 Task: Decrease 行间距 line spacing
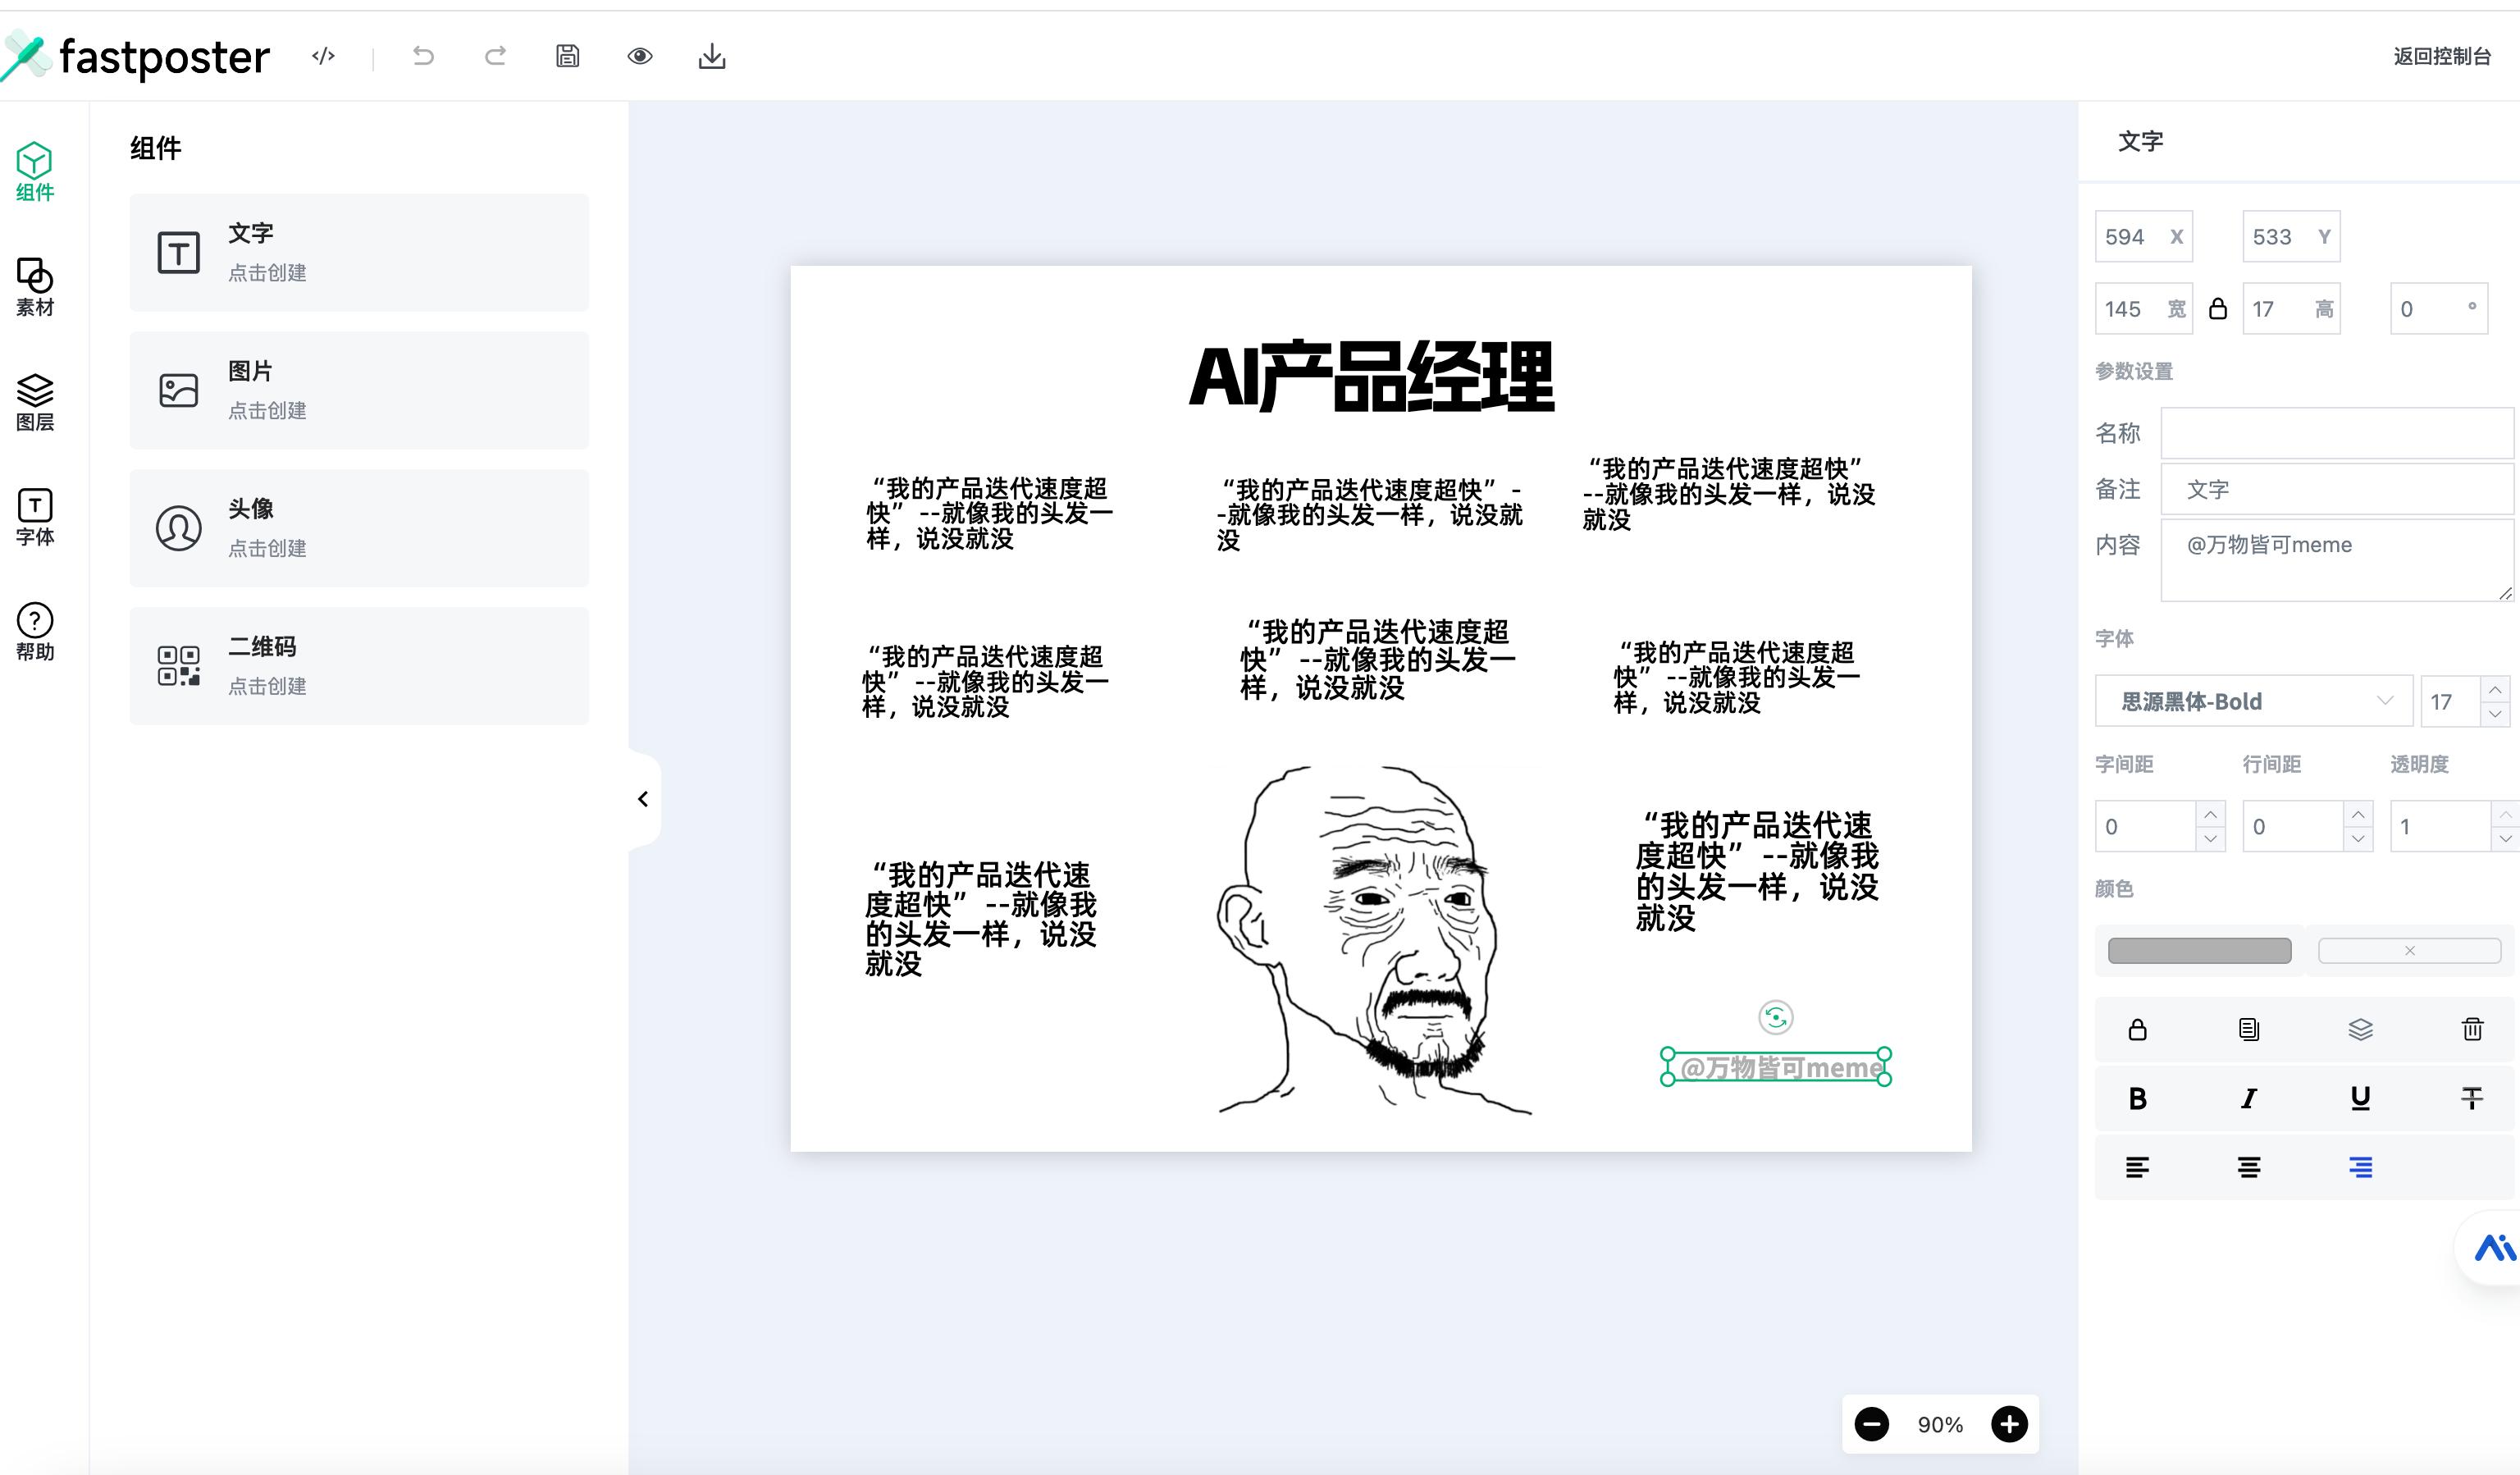2358,839
